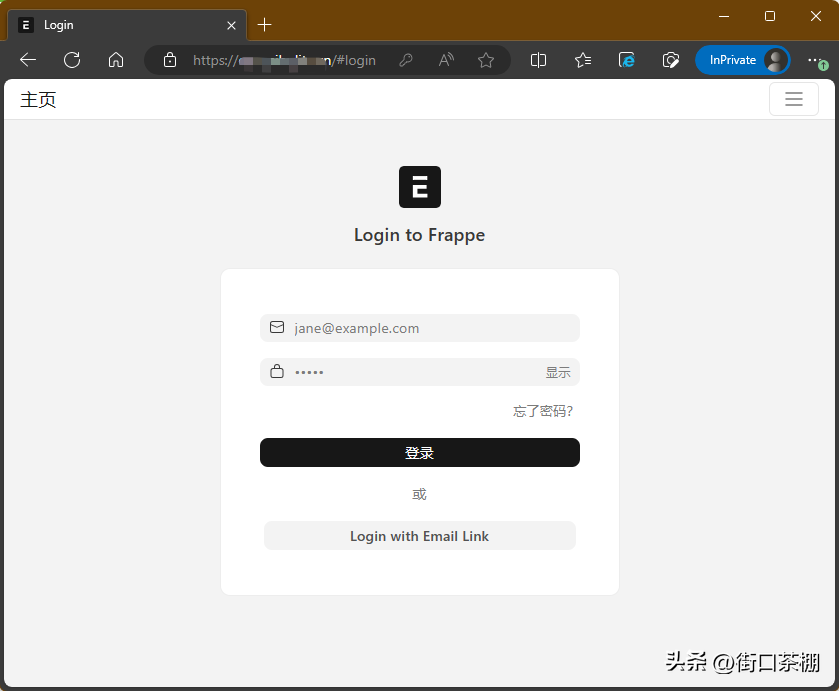Viewport: 839px width, 691px height.
Task: Open the 忘了密码? link
Action: point(542,411)
